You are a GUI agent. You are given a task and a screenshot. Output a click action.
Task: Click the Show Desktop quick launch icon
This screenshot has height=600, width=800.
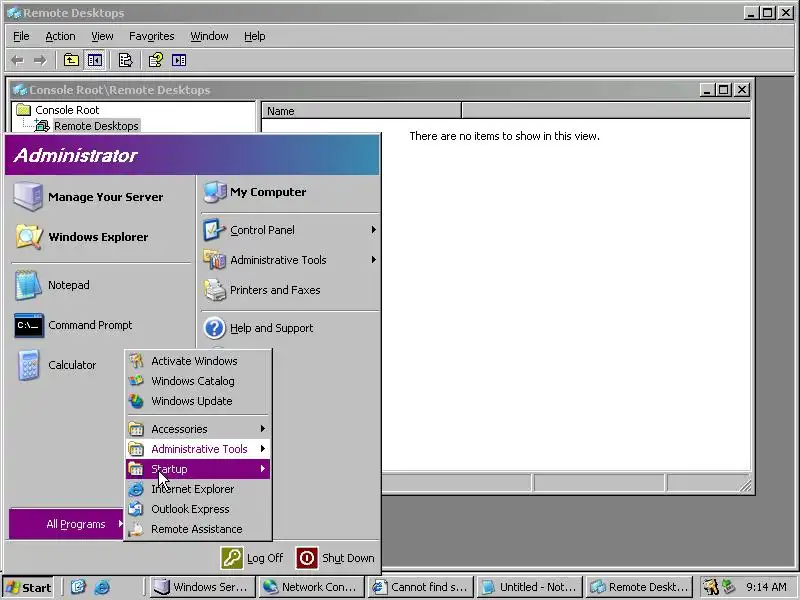(78, 587)
